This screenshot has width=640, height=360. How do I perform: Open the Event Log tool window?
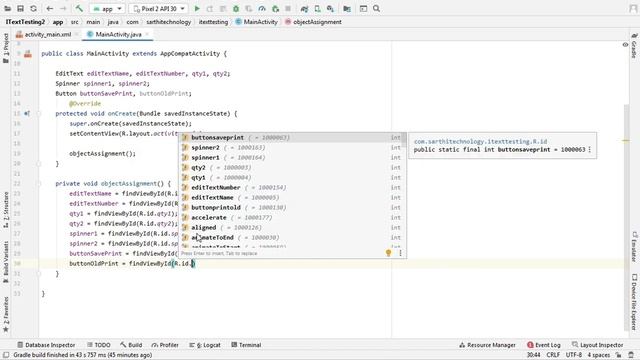tap(544, 345)
